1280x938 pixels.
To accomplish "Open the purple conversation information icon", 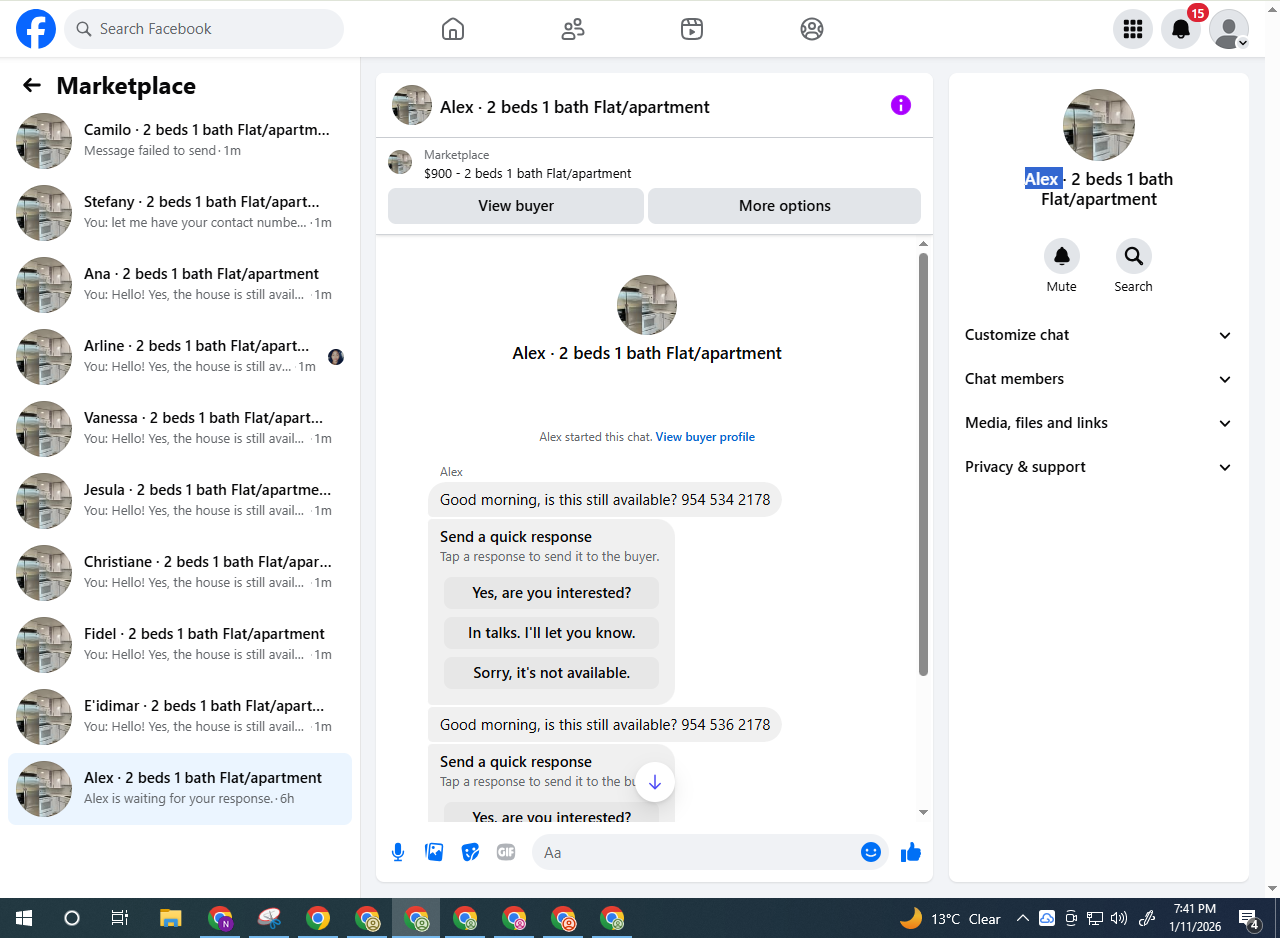I will coord(901,105).
